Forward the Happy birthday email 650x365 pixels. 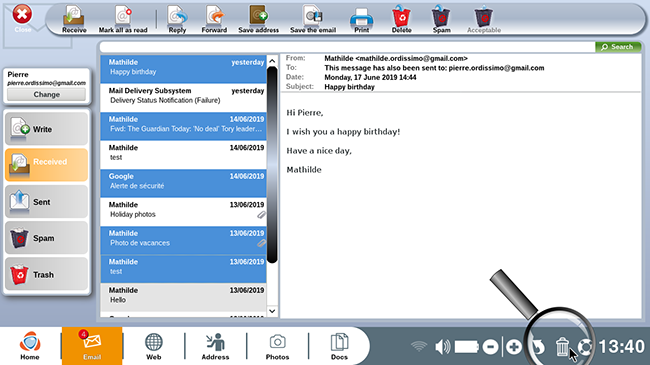point(214,19)
